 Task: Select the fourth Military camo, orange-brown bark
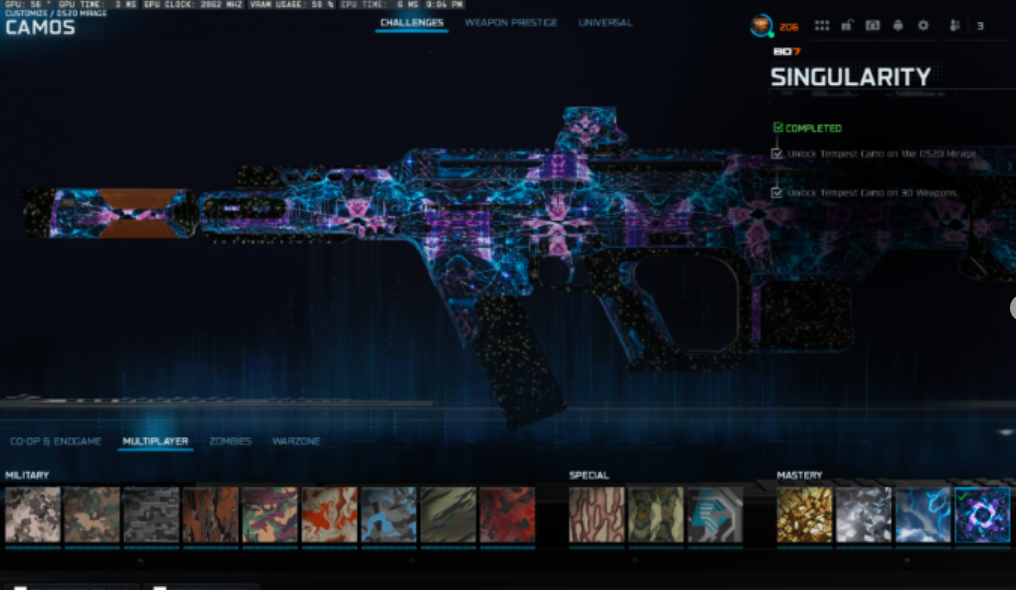211,515
